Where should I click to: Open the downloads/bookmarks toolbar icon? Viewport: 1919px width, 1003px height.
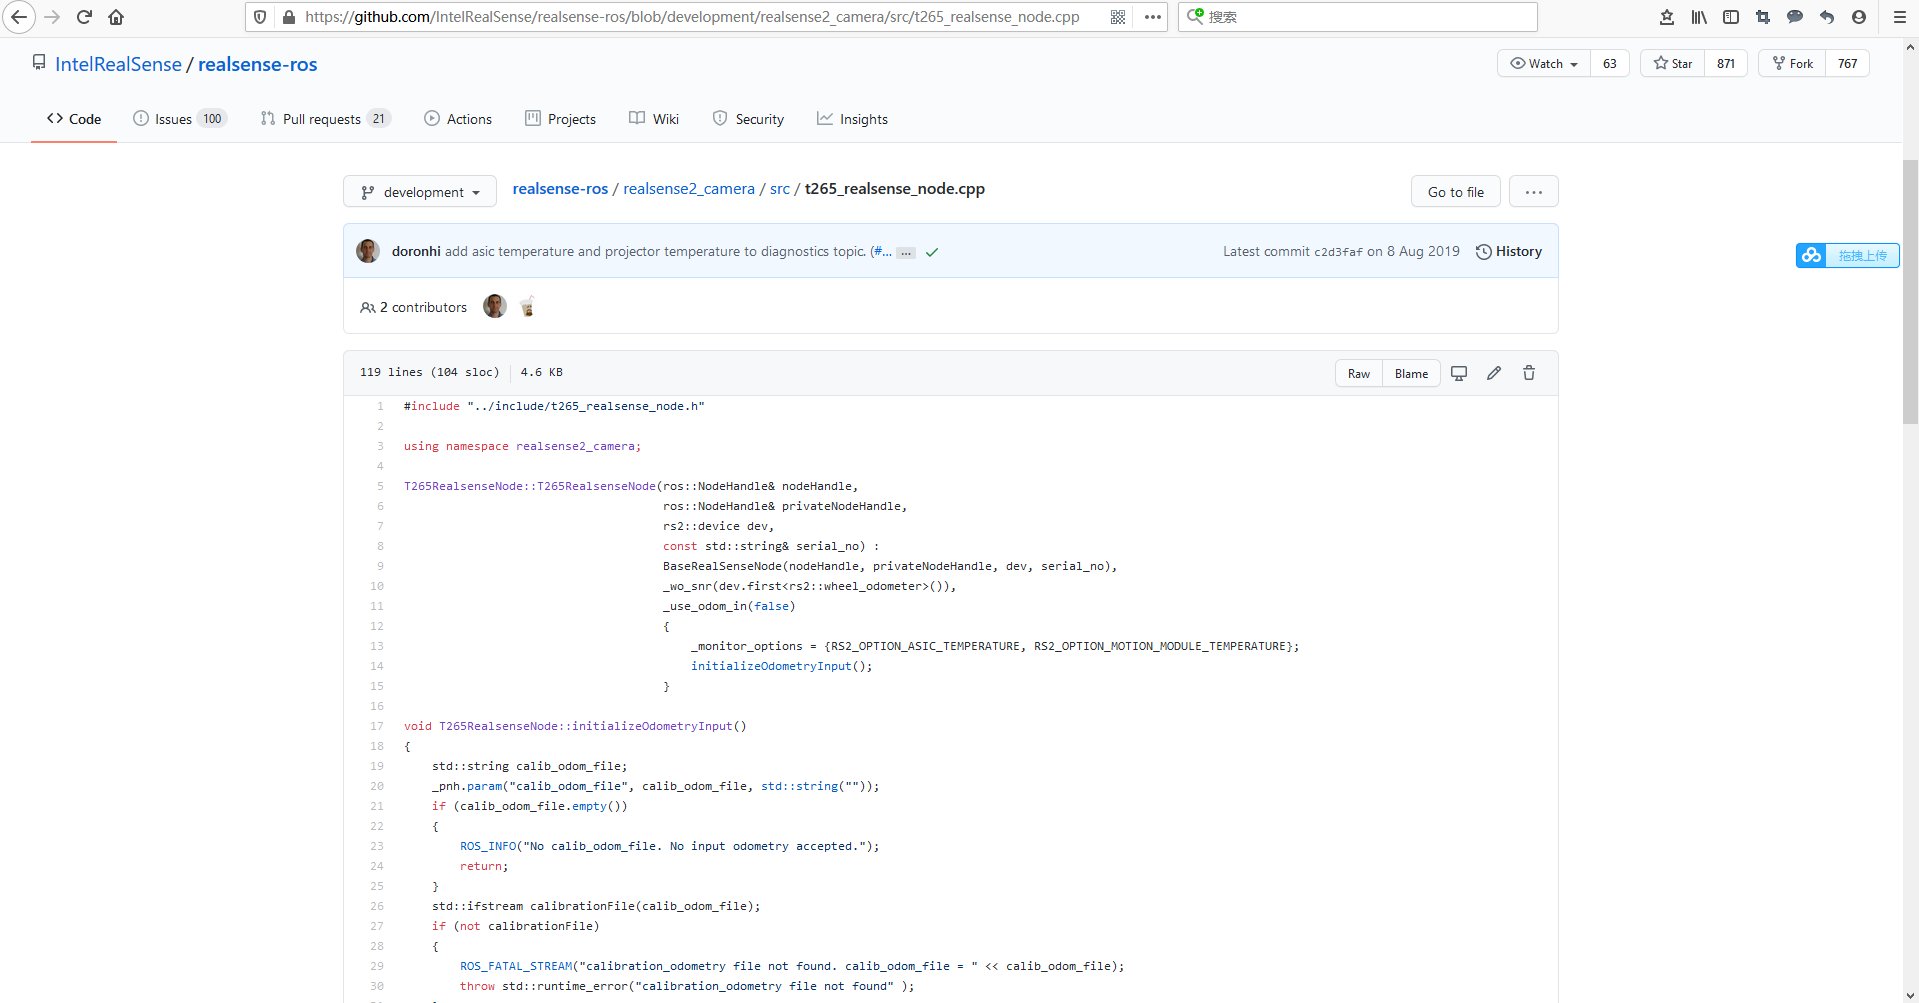pos(1667,17)
